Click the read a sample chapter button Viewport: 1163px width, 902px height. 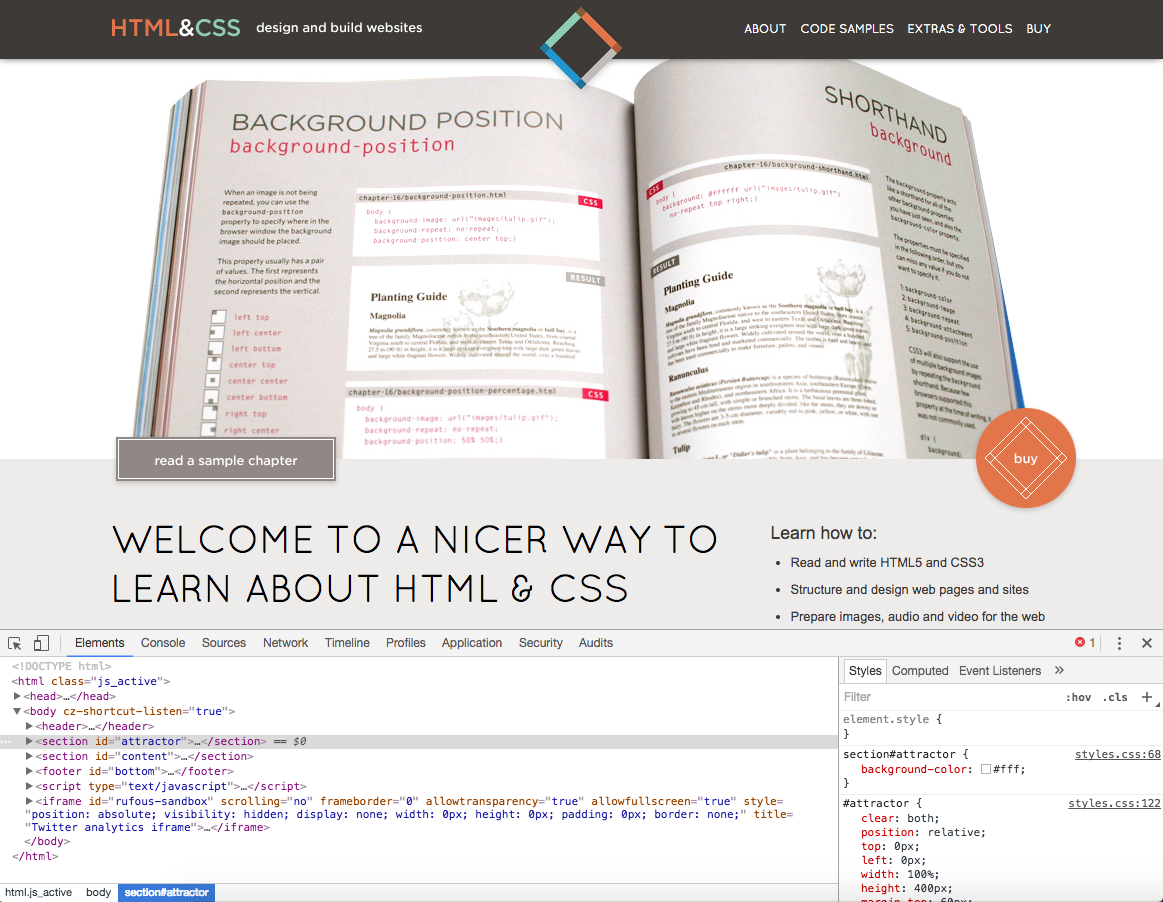(226, 460)
